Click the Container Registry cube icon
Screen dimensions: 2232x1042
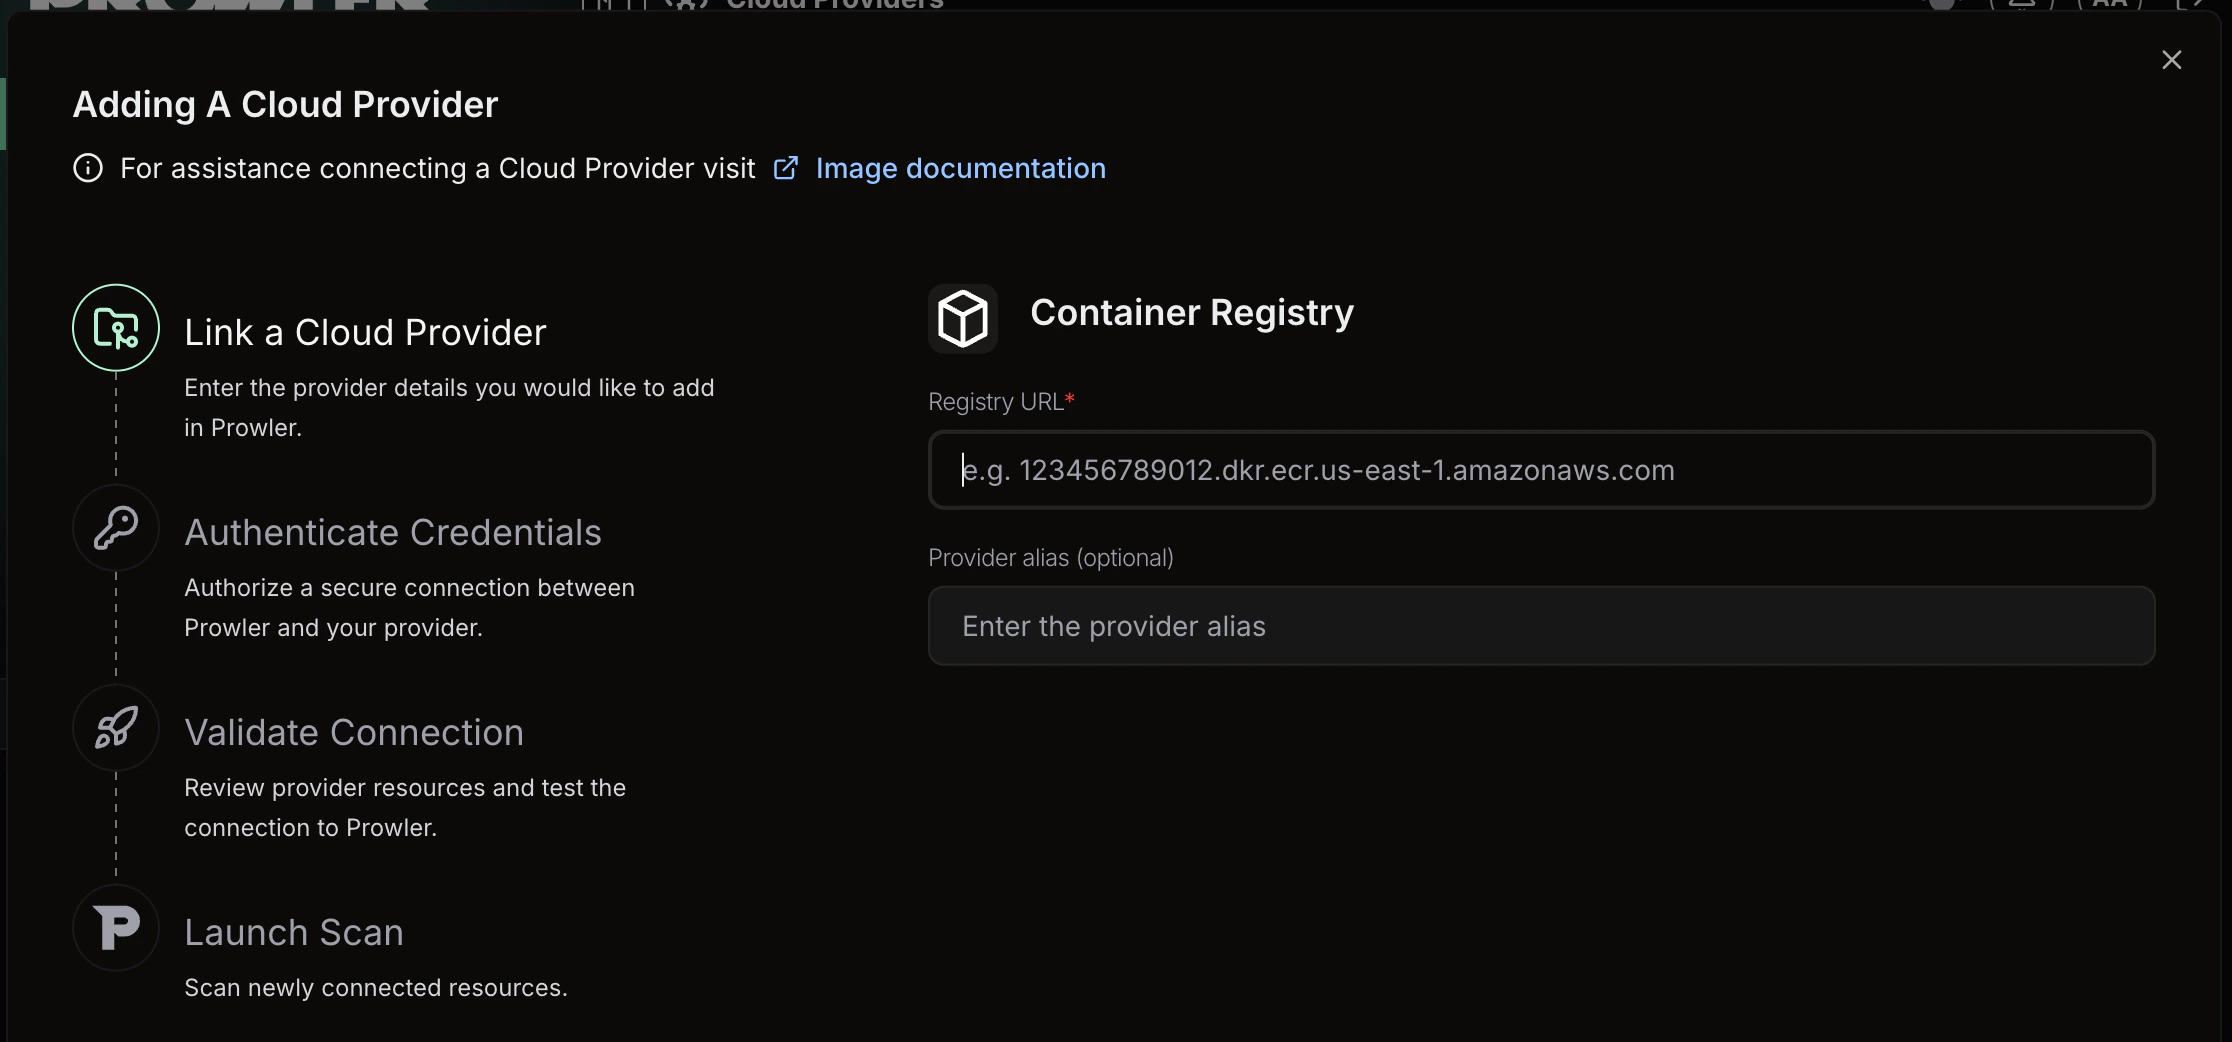pyautogui.click(x=962, y=318)
